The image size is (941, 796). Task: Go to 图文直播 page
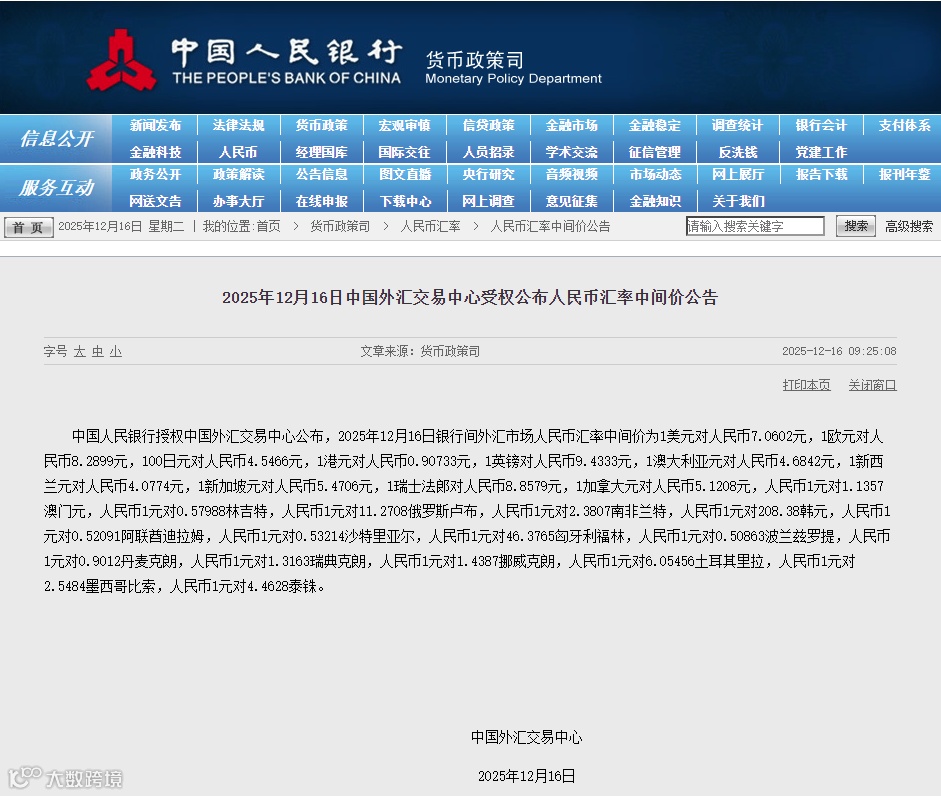[x=404, y=175]
